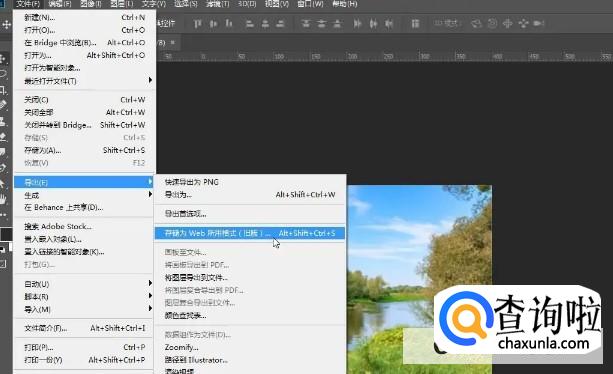Open the 视图(V) menu
Viewport: 613px width, 374px height.
coord(277,4)
